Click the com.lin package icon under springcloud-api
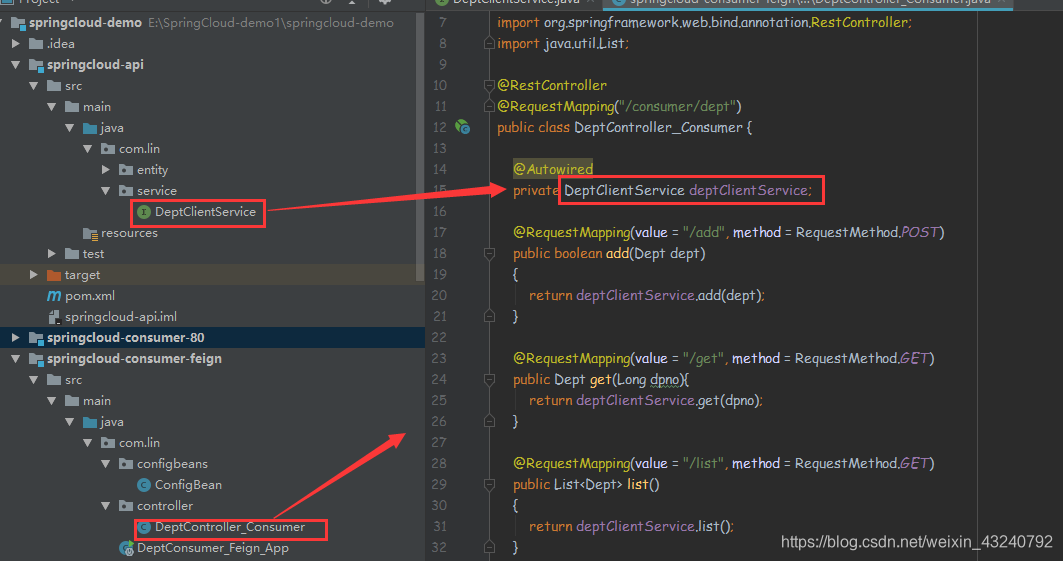The image size is (1063, 561). pyautogui.click(x=108, y=149)
